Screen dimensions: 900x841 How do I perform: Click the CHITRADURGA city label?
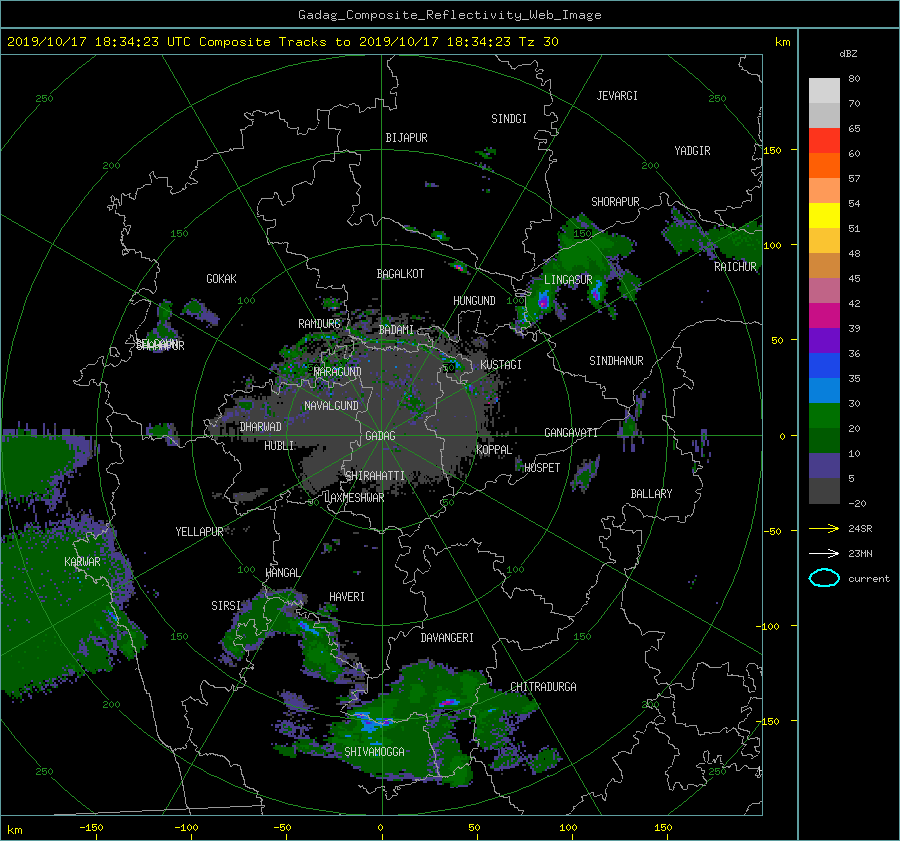[543, 687]
